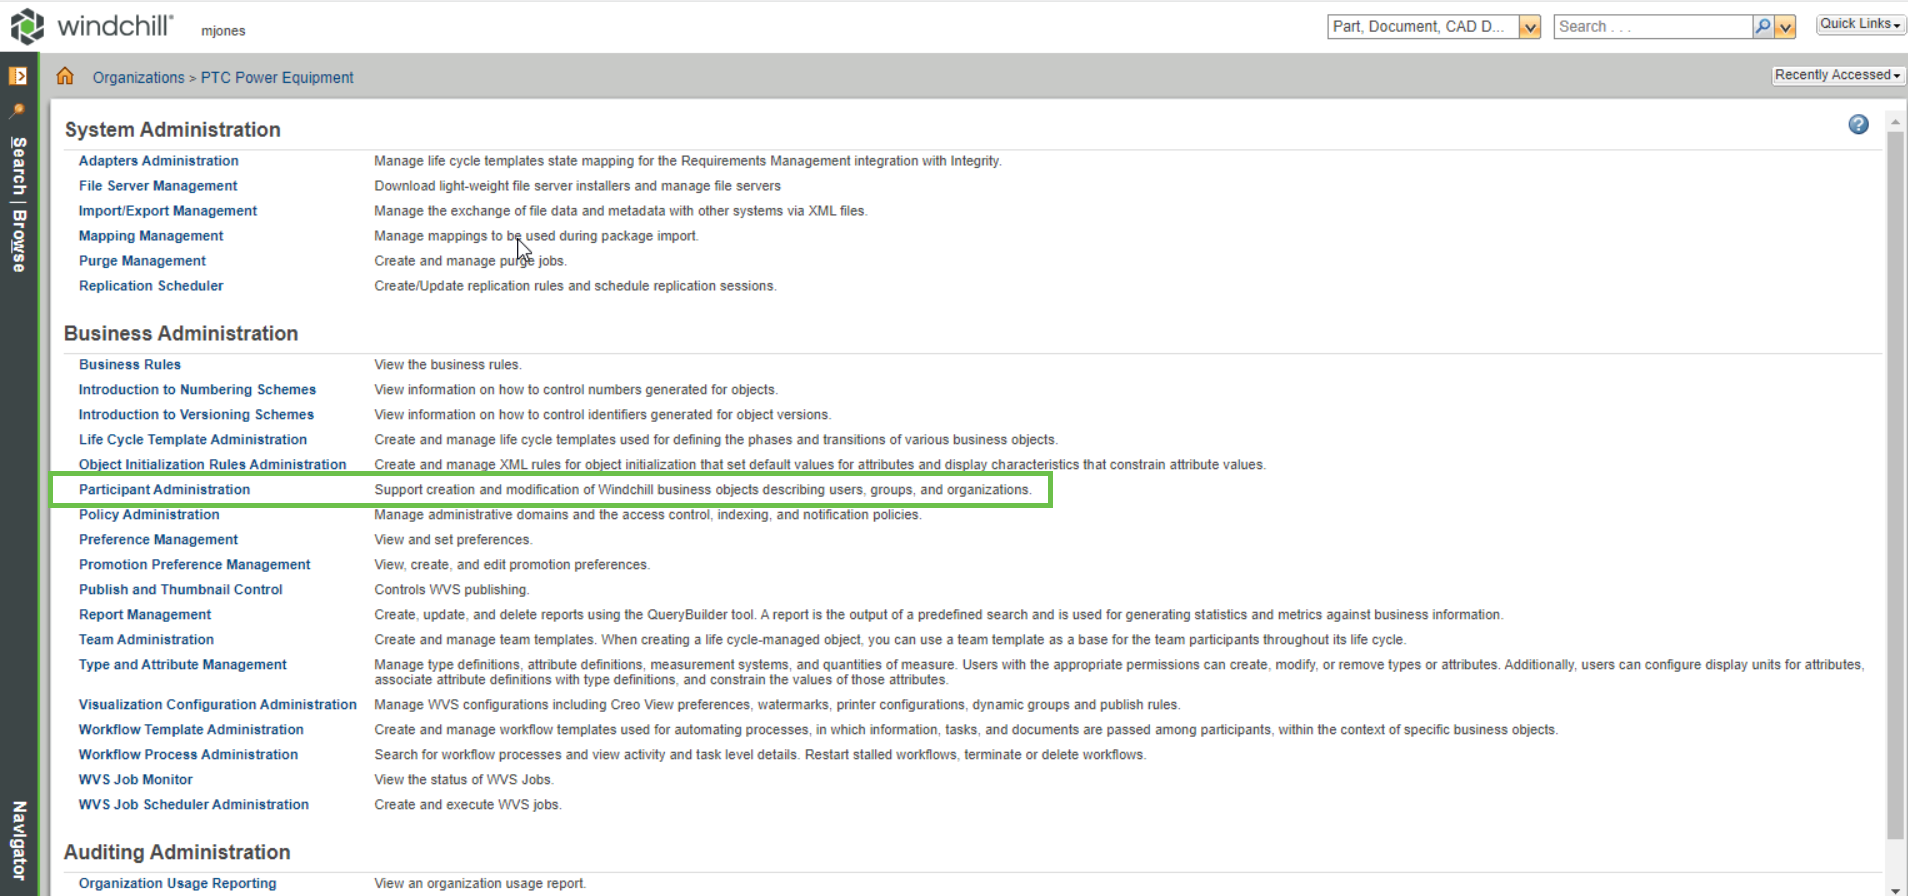The image size is (1908, 896).
Task: Click the Windchill logo icon
Action: 27,26
